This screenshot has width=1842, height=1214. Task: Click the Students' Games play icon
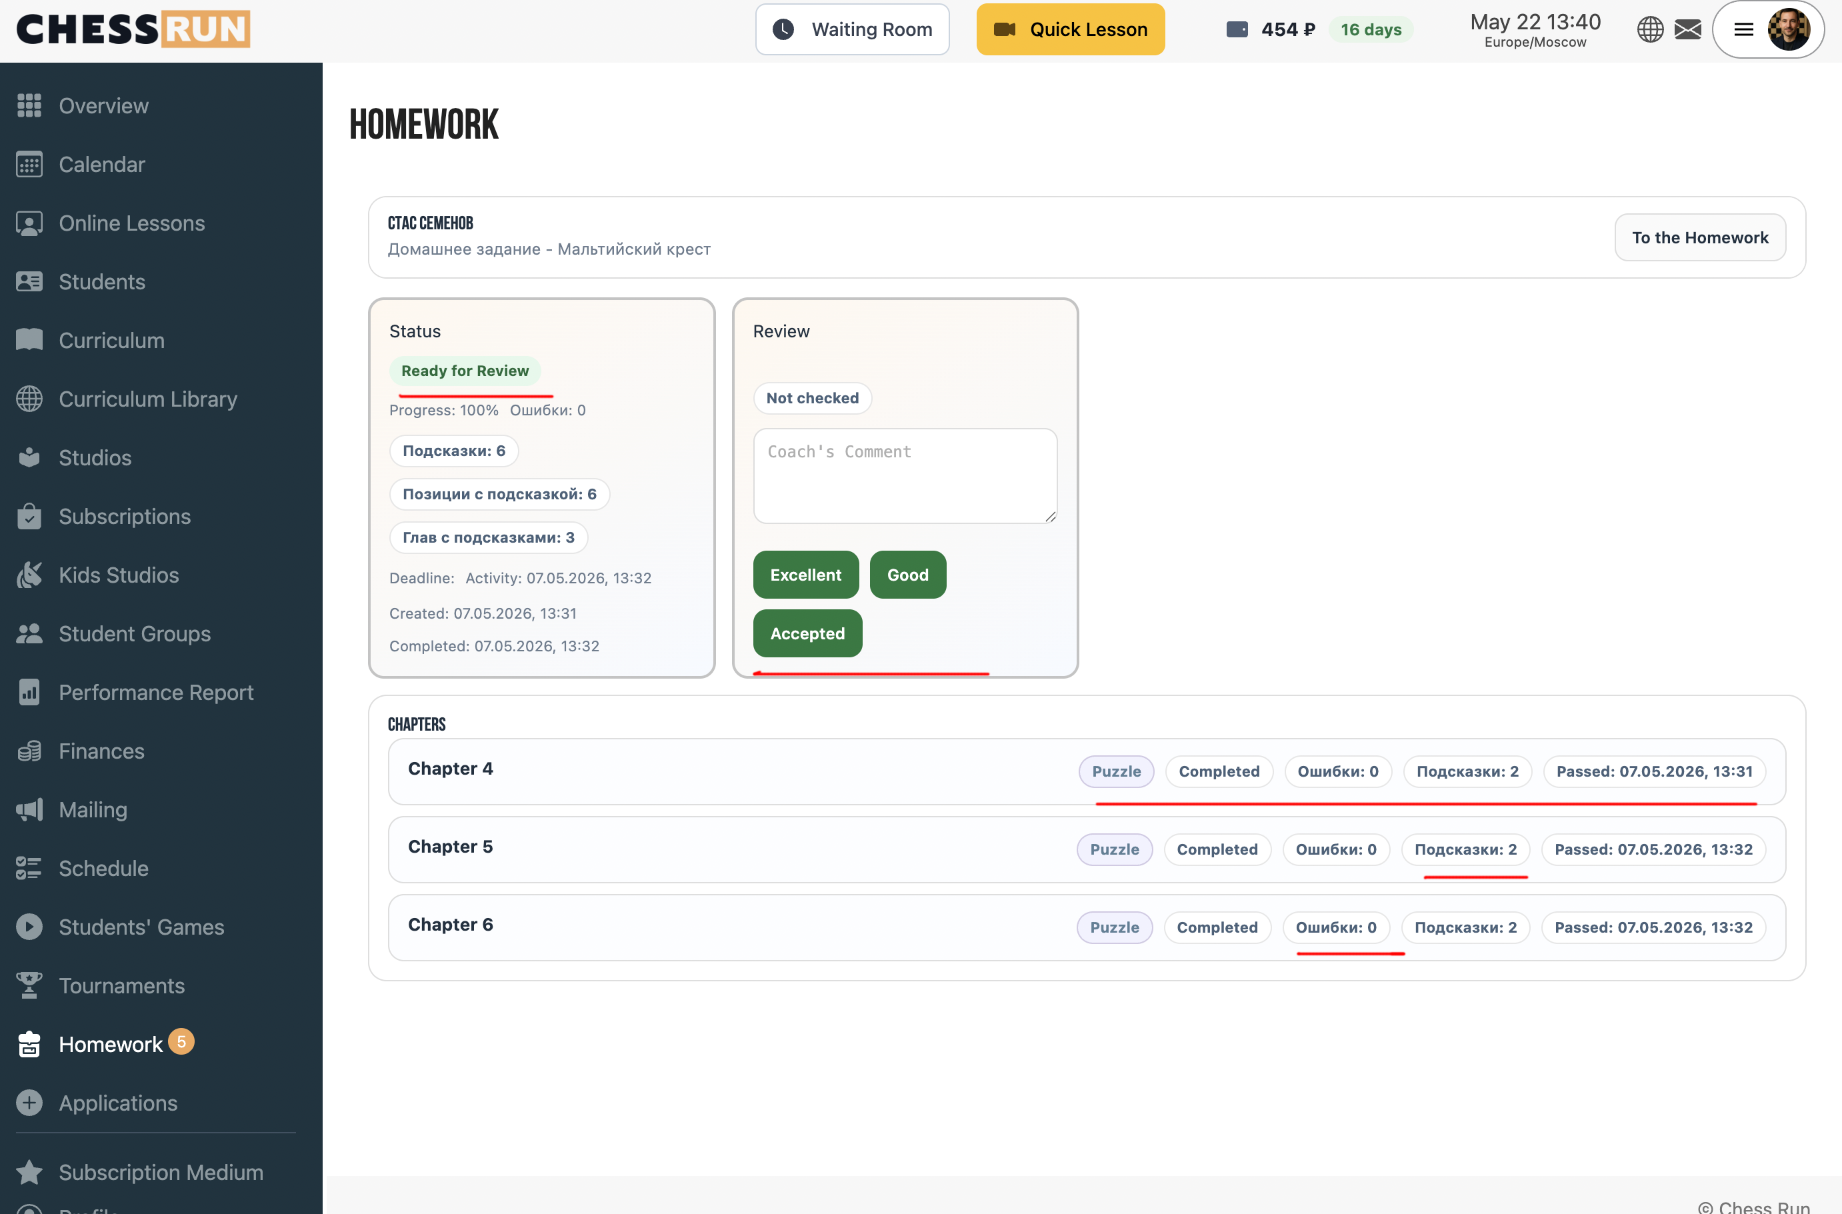click(30, 927)
